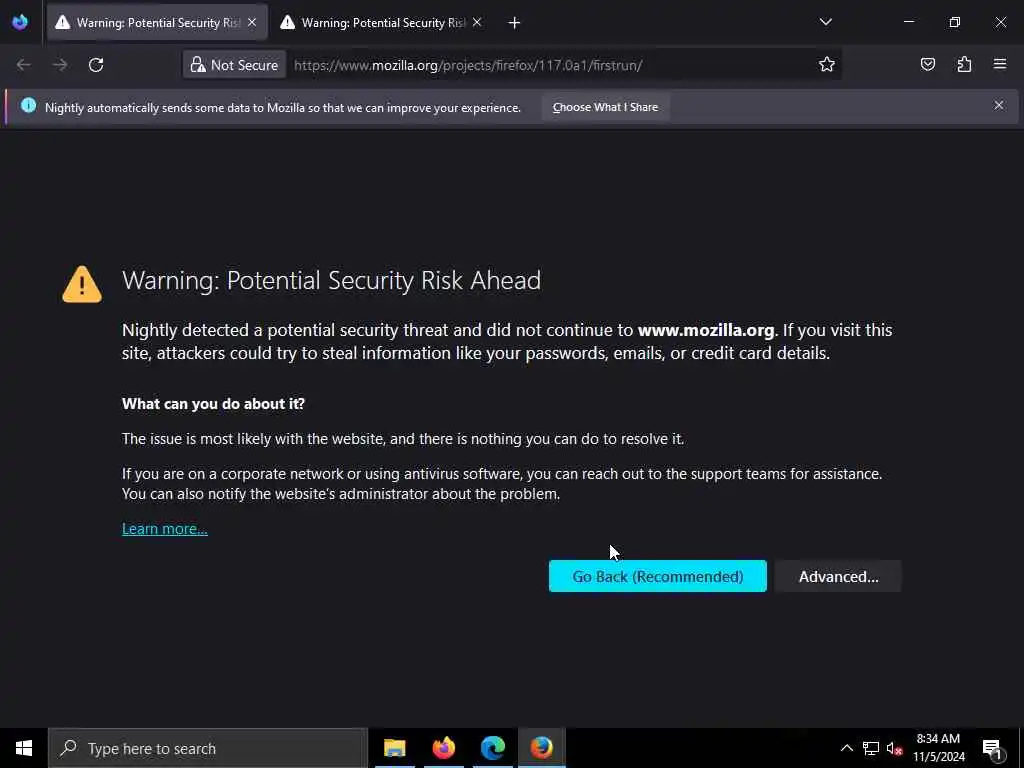Bookmark this page with the star icon

(827, 64)
